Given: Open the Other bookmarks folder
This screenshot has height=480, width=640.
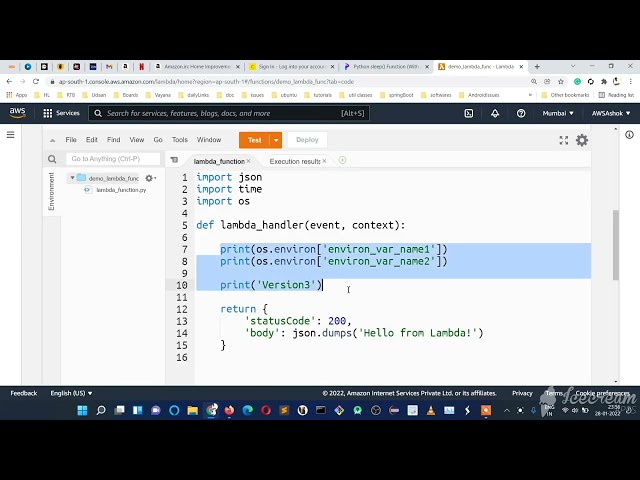Looking at the screenshot, I should [x=565, y=95].
